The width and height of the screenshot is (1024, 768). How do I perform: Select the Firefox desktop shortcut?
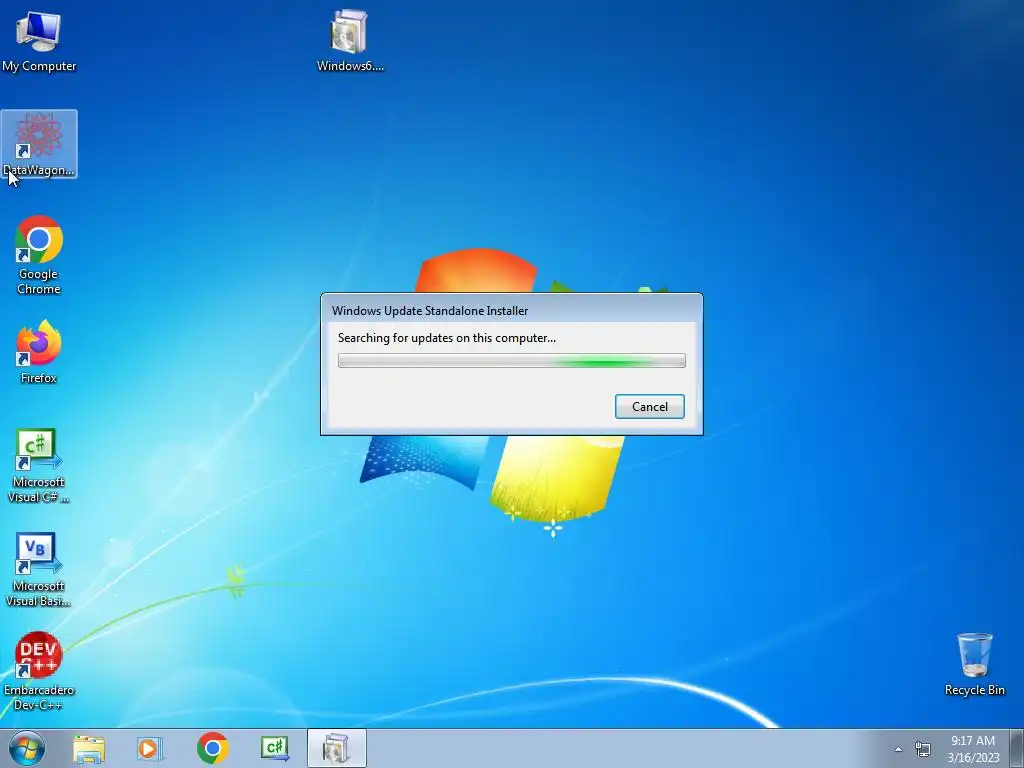tap(39, 352)
